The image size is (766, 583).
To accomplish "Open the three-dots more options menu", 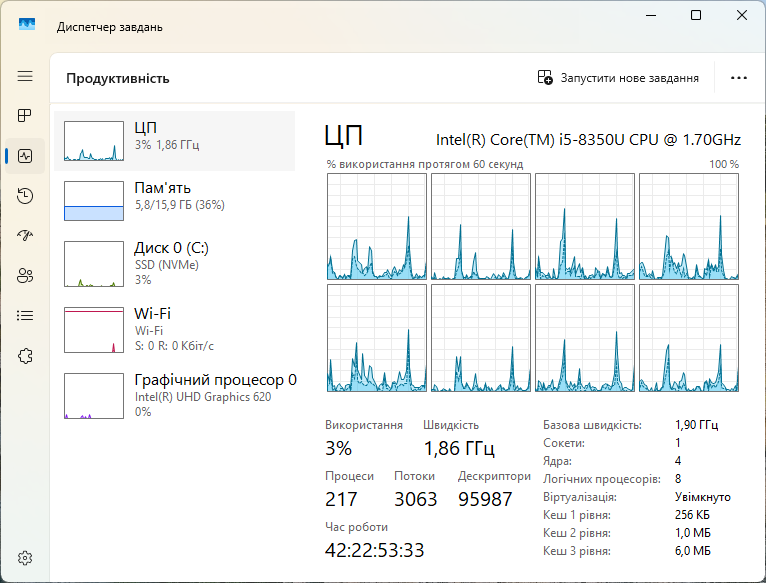I will click(x=739, y=78).
